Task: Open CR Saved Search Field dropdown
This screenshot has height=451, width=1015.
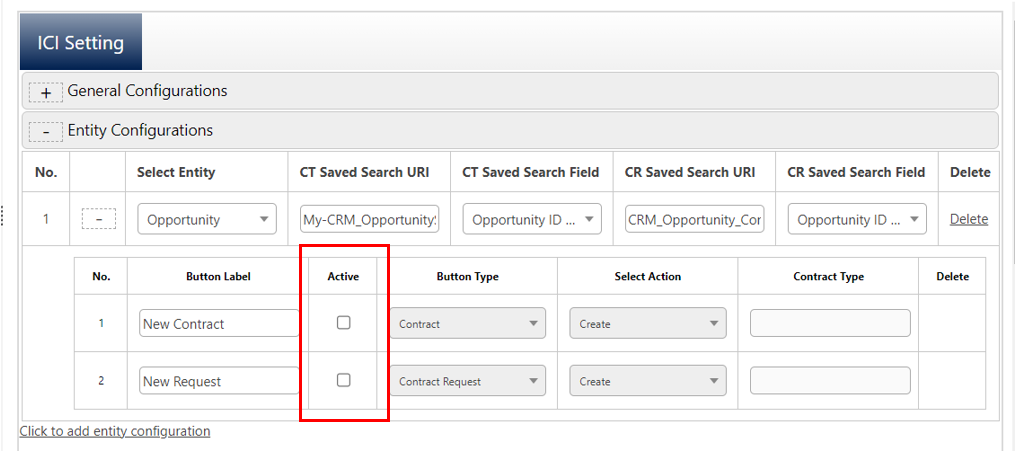Action: tap(857, 220)
